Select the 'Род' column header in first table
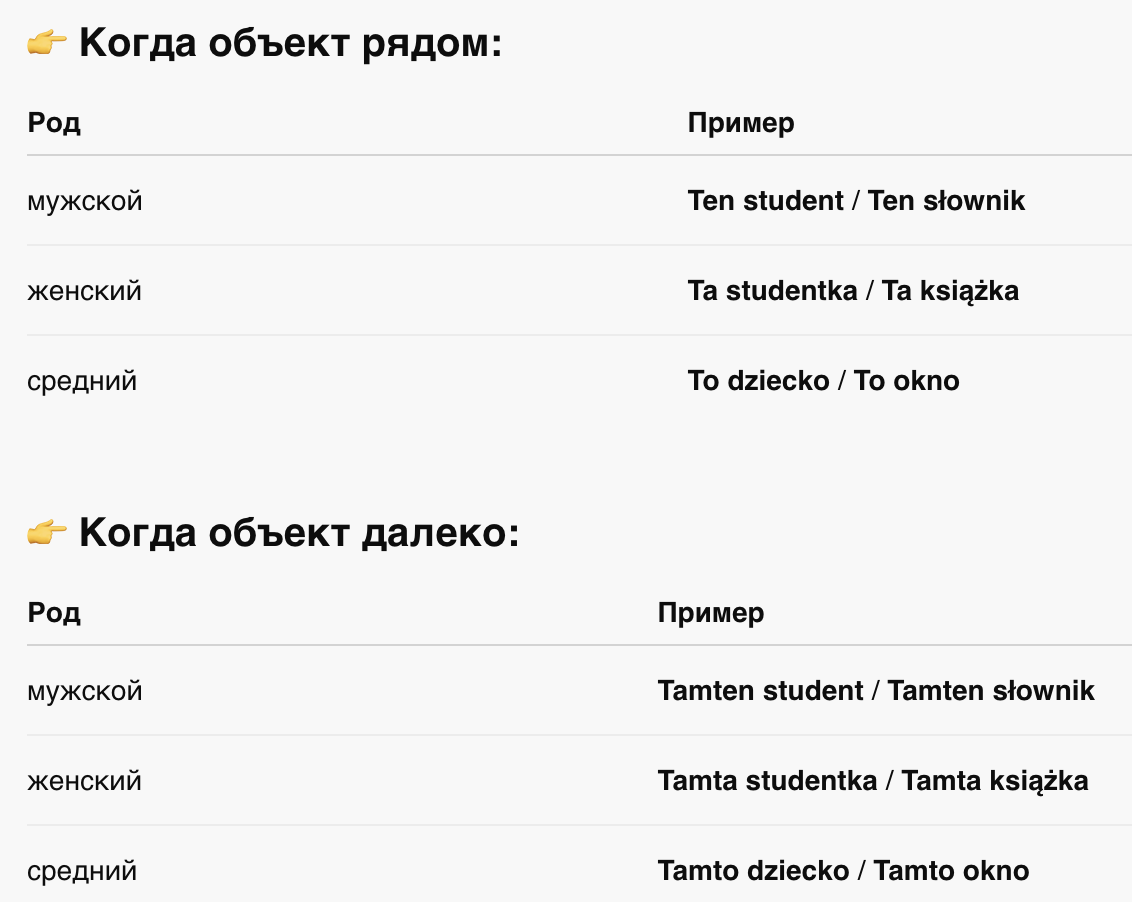 click(54, 123)
